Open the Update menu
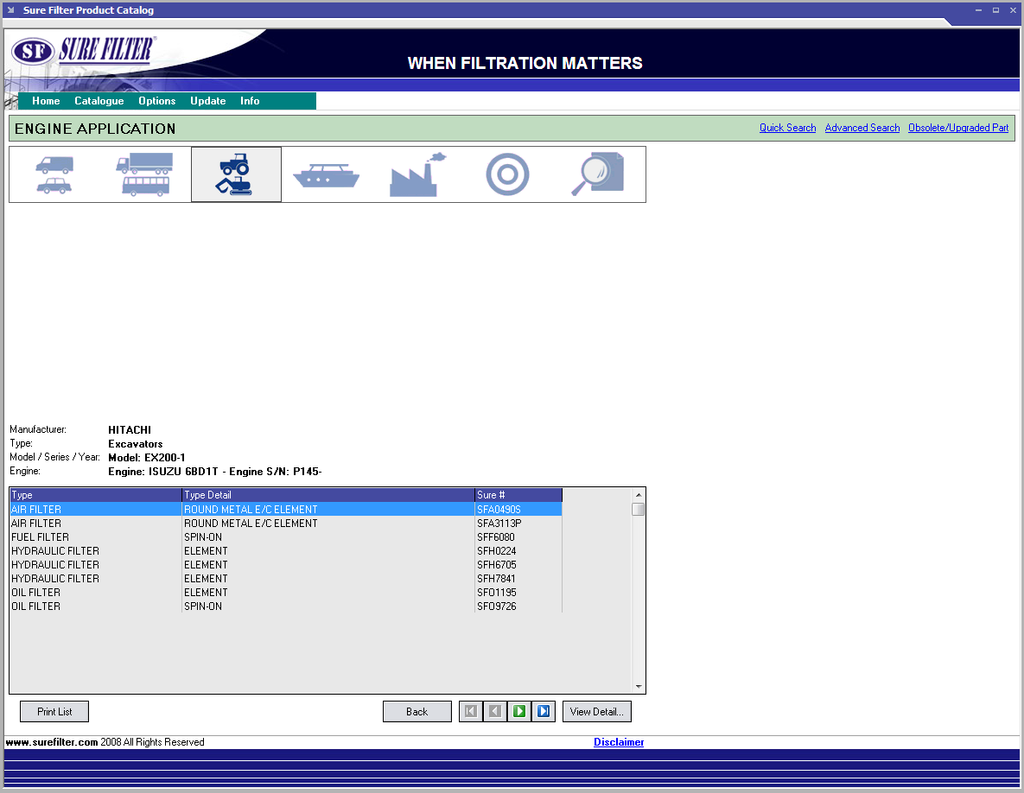 [x=208, y=101]
